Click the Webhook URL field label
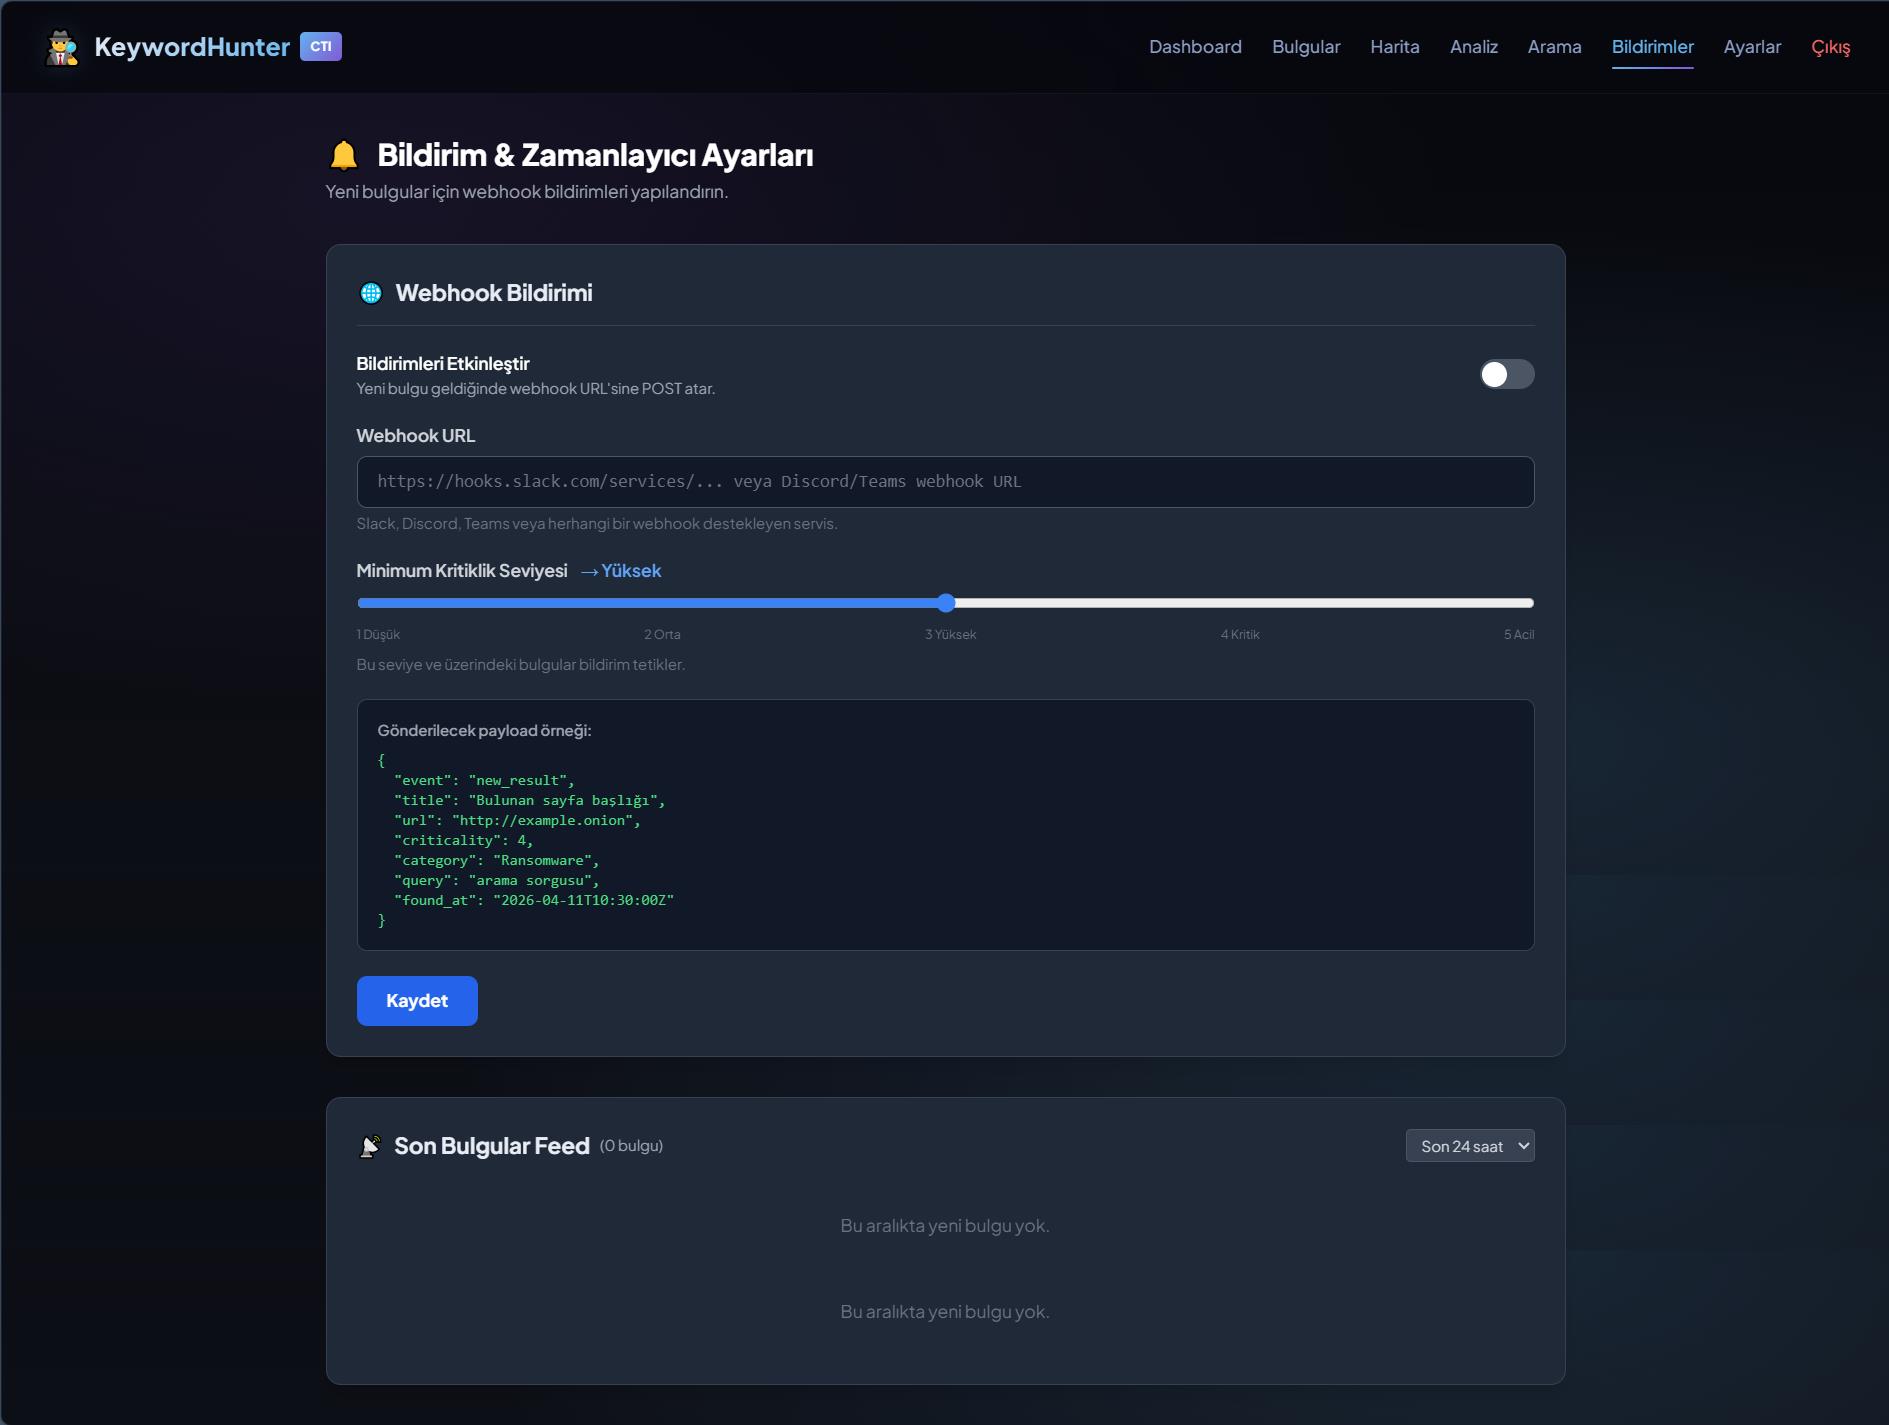 (416, 436)
